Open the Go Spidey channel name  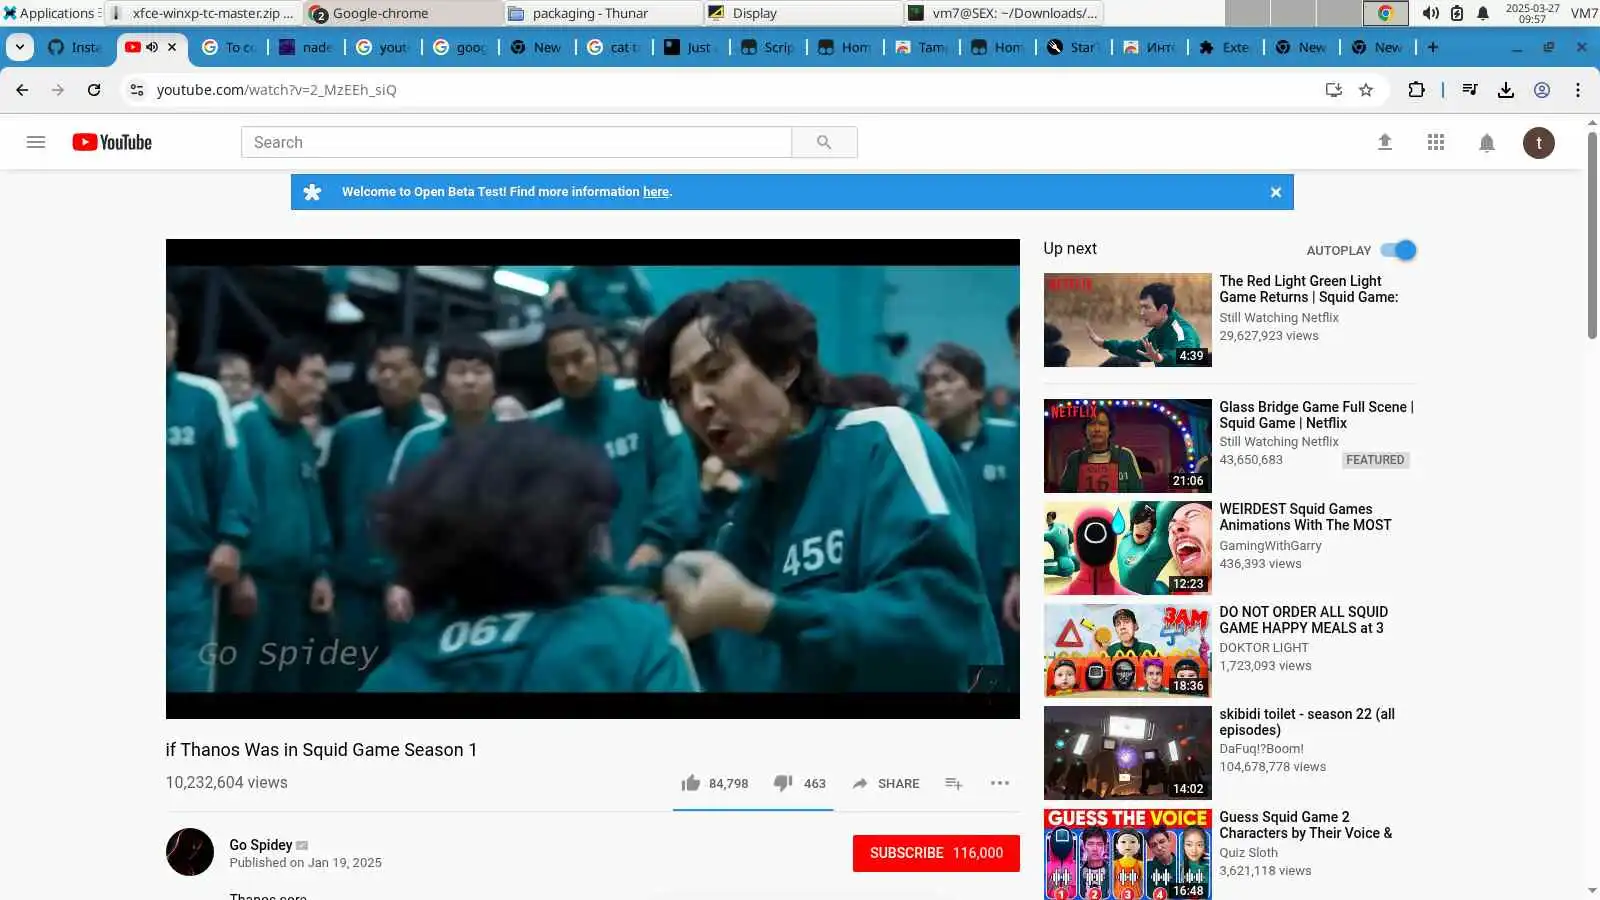point(261,845)
